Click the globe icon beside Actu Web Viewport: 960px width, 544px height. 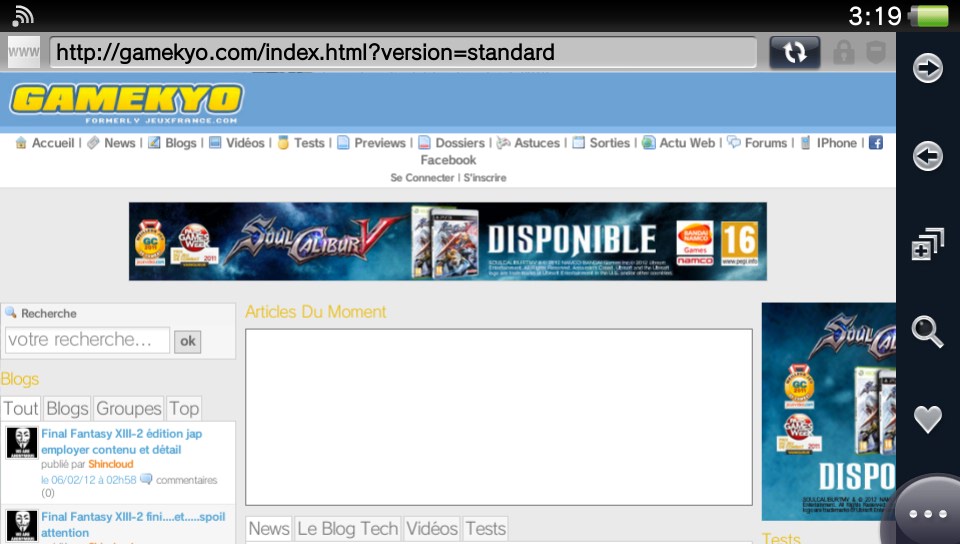pyautogui.click(x=648, y=143)
